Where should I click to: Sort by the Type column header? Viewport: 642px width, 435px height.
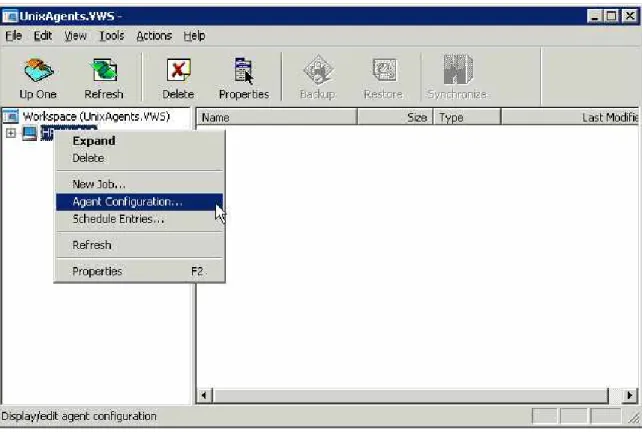tap(467, 118)
